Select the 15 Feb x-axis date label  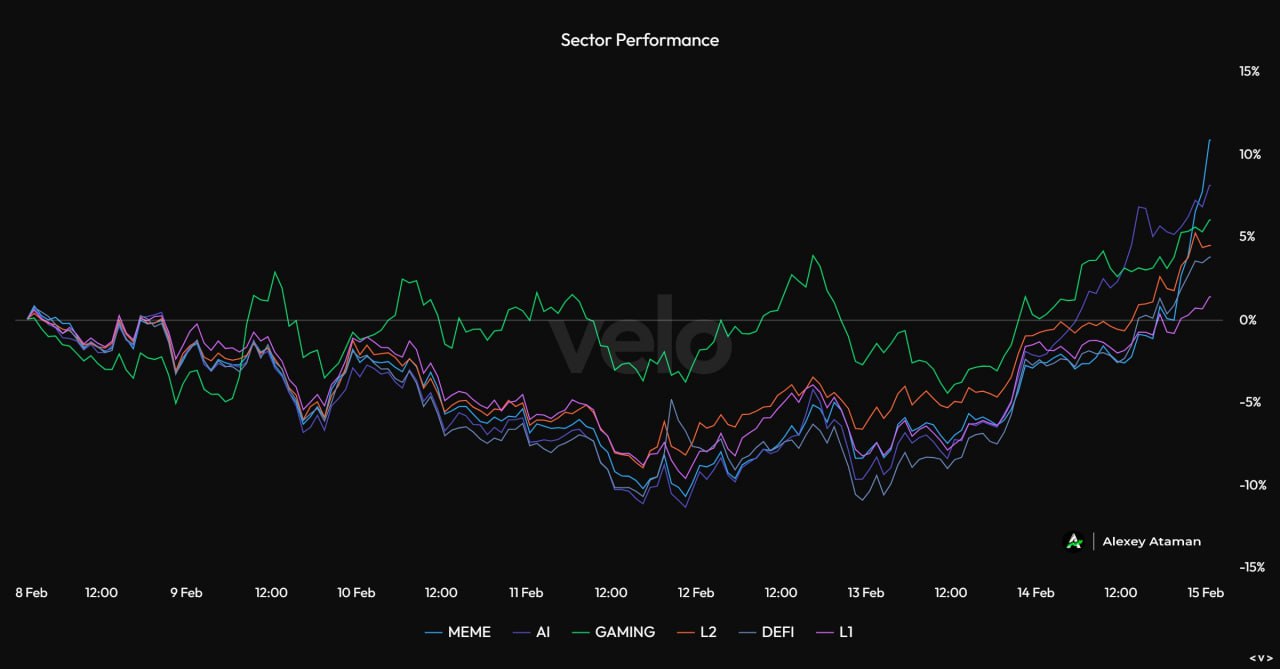point(1206,592)
